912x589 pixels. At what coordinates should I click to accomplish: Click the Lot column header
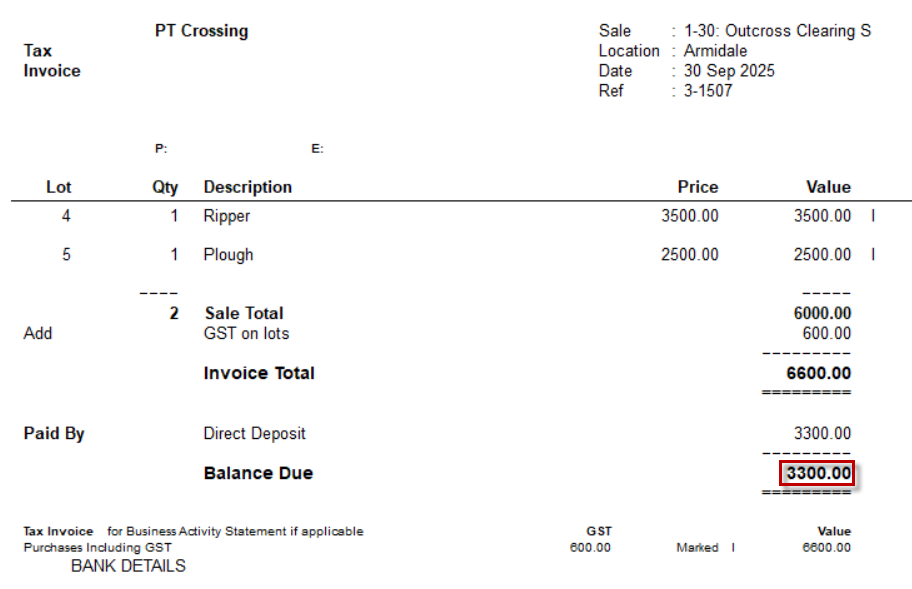click(59, 187)
